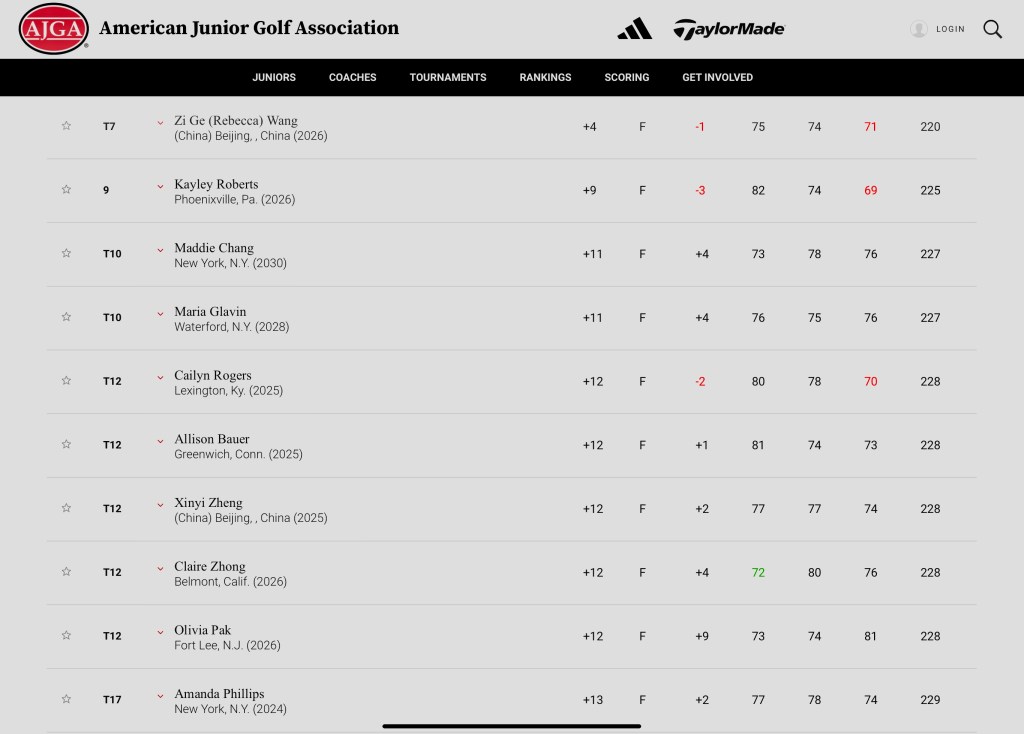Mark Zi Ge (Rebecca) Wang's star
This screenshot has height=734, width=1024.
coord(67,126)
